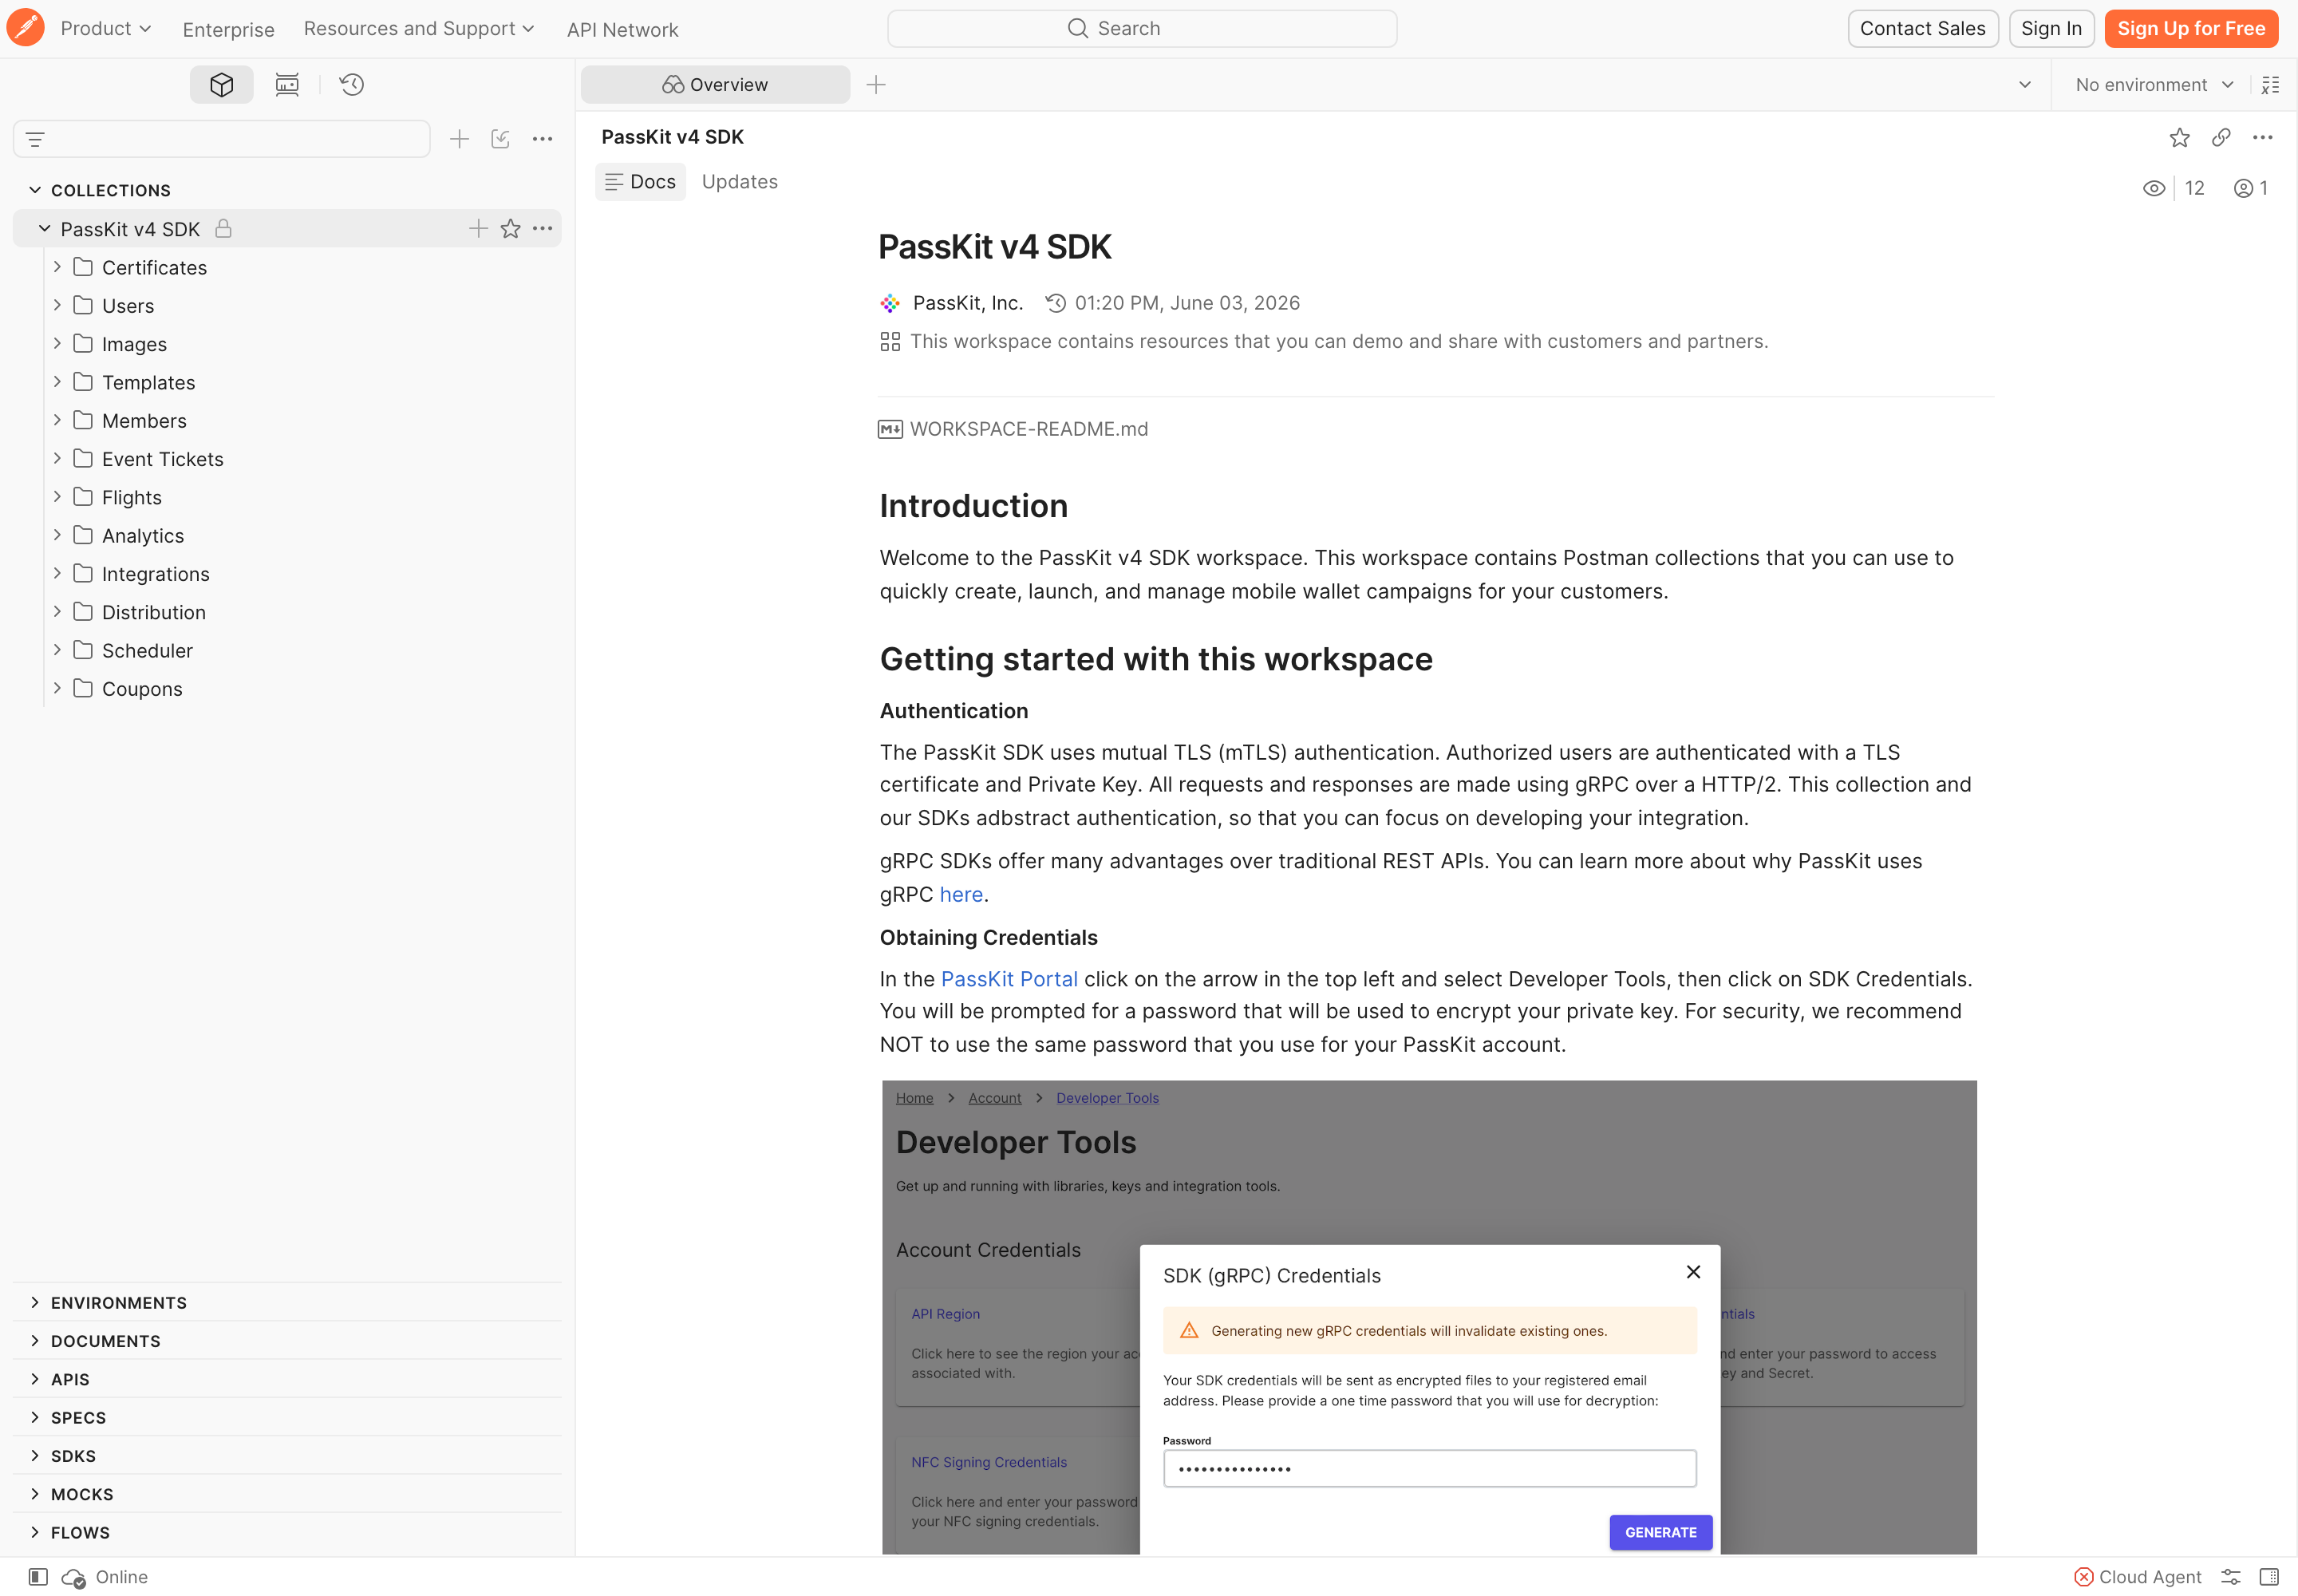Open the Enterprise menu item

pyautogui.click(x=228, y=29)
